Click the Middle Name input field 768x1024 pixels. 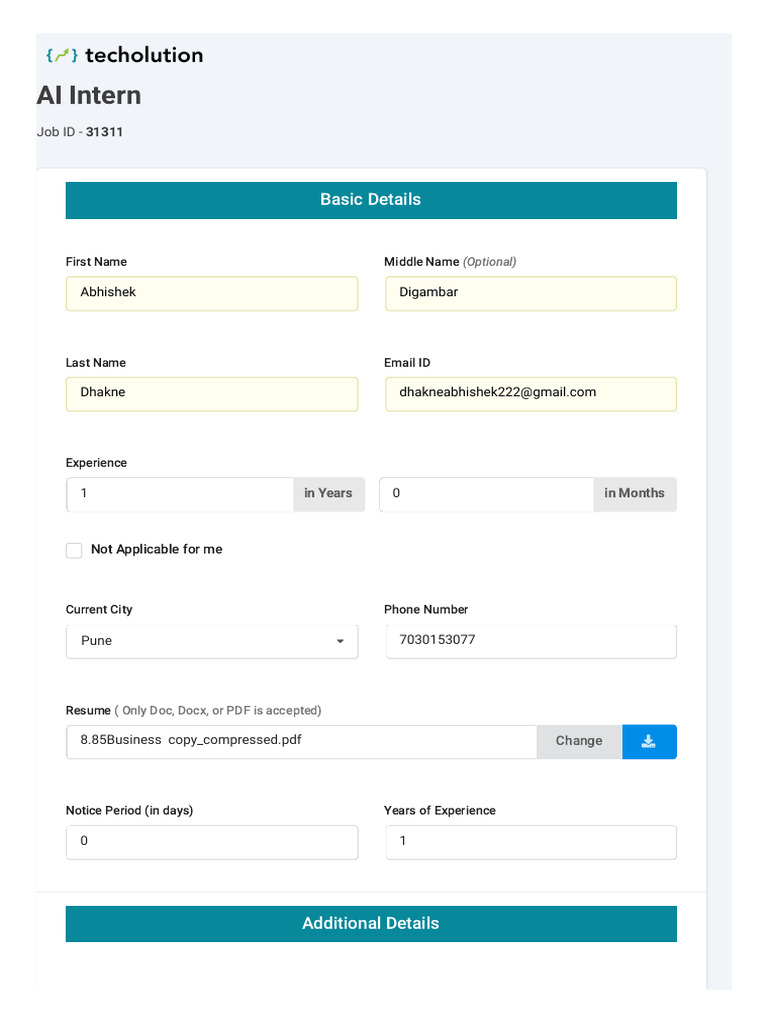tap(530, 293)
